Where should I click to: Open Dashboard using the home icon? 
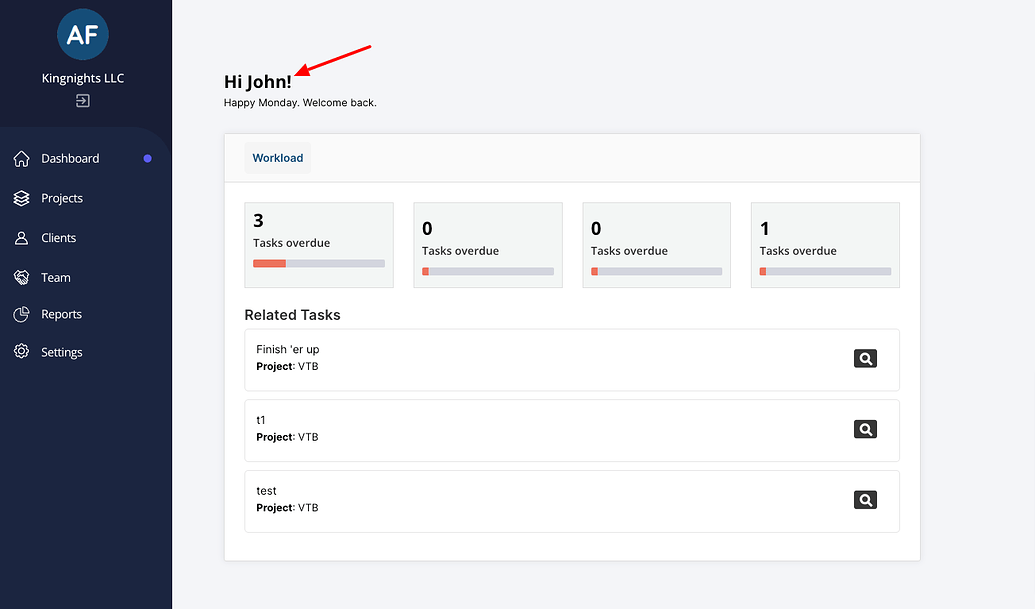(x=21, y=158)
